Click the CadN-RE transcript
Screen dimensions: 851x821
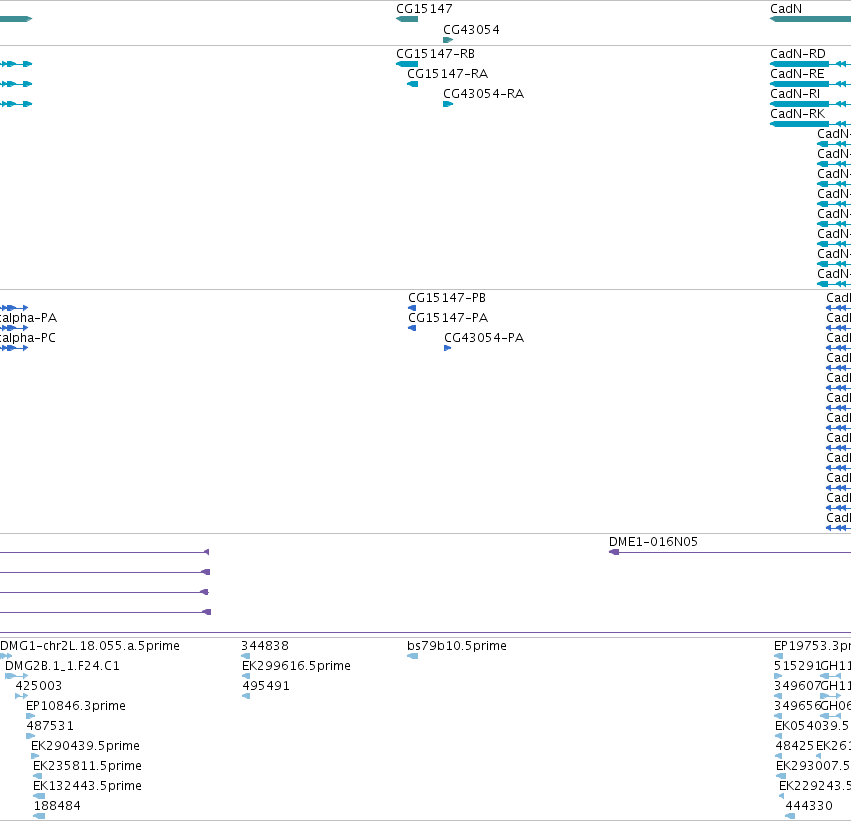click(x=797, y=74)
